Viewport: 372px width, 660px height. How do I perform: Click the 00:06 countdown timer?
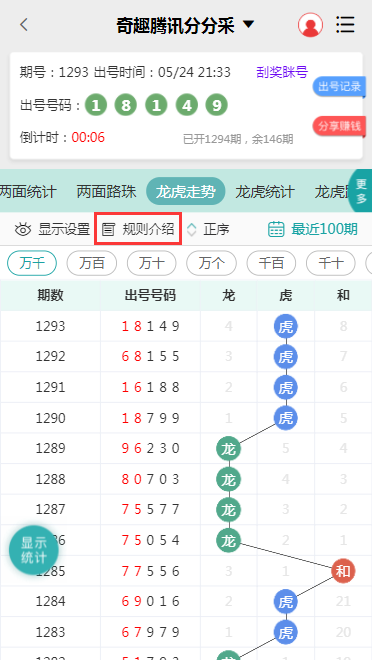click(x=88, y=137)
